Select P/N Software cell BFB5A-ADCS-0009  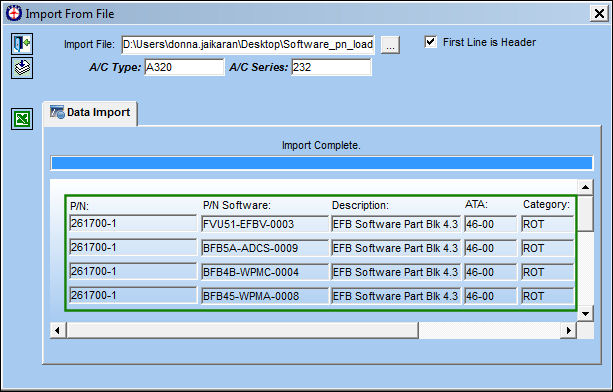(265, 248)
